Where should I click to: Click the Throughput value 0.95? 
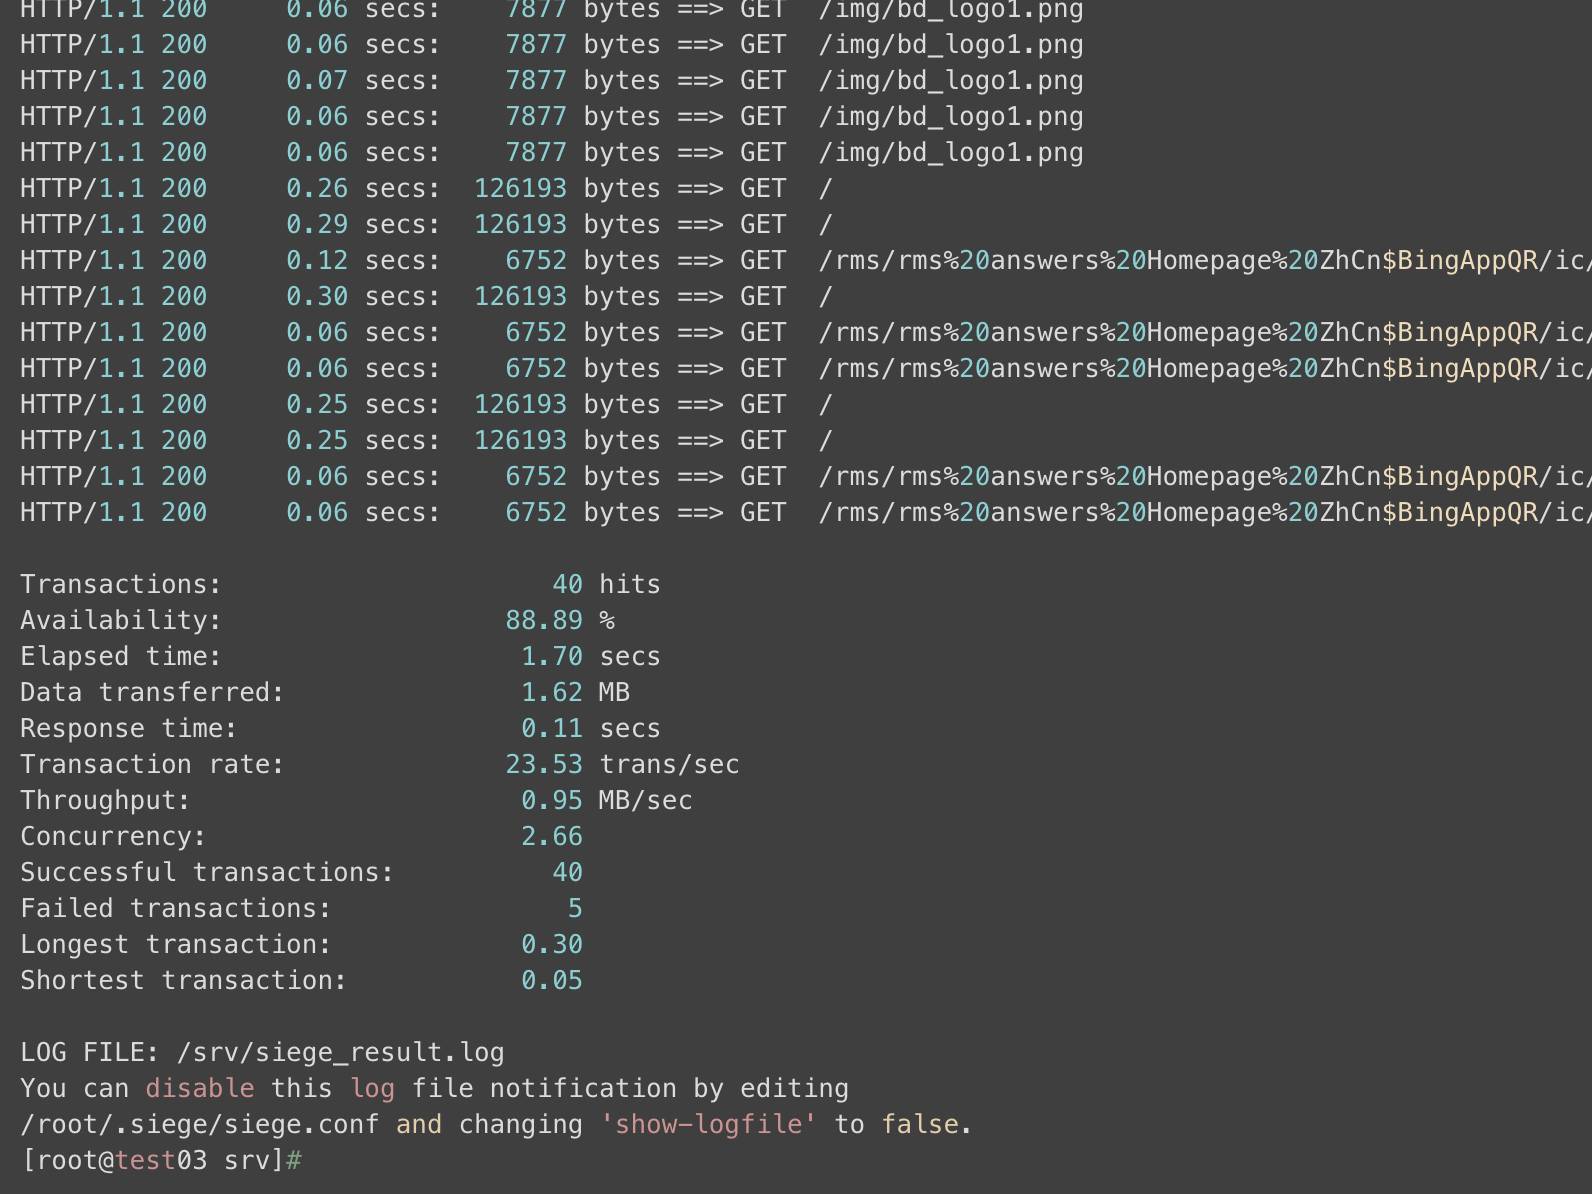pos(552,800)
